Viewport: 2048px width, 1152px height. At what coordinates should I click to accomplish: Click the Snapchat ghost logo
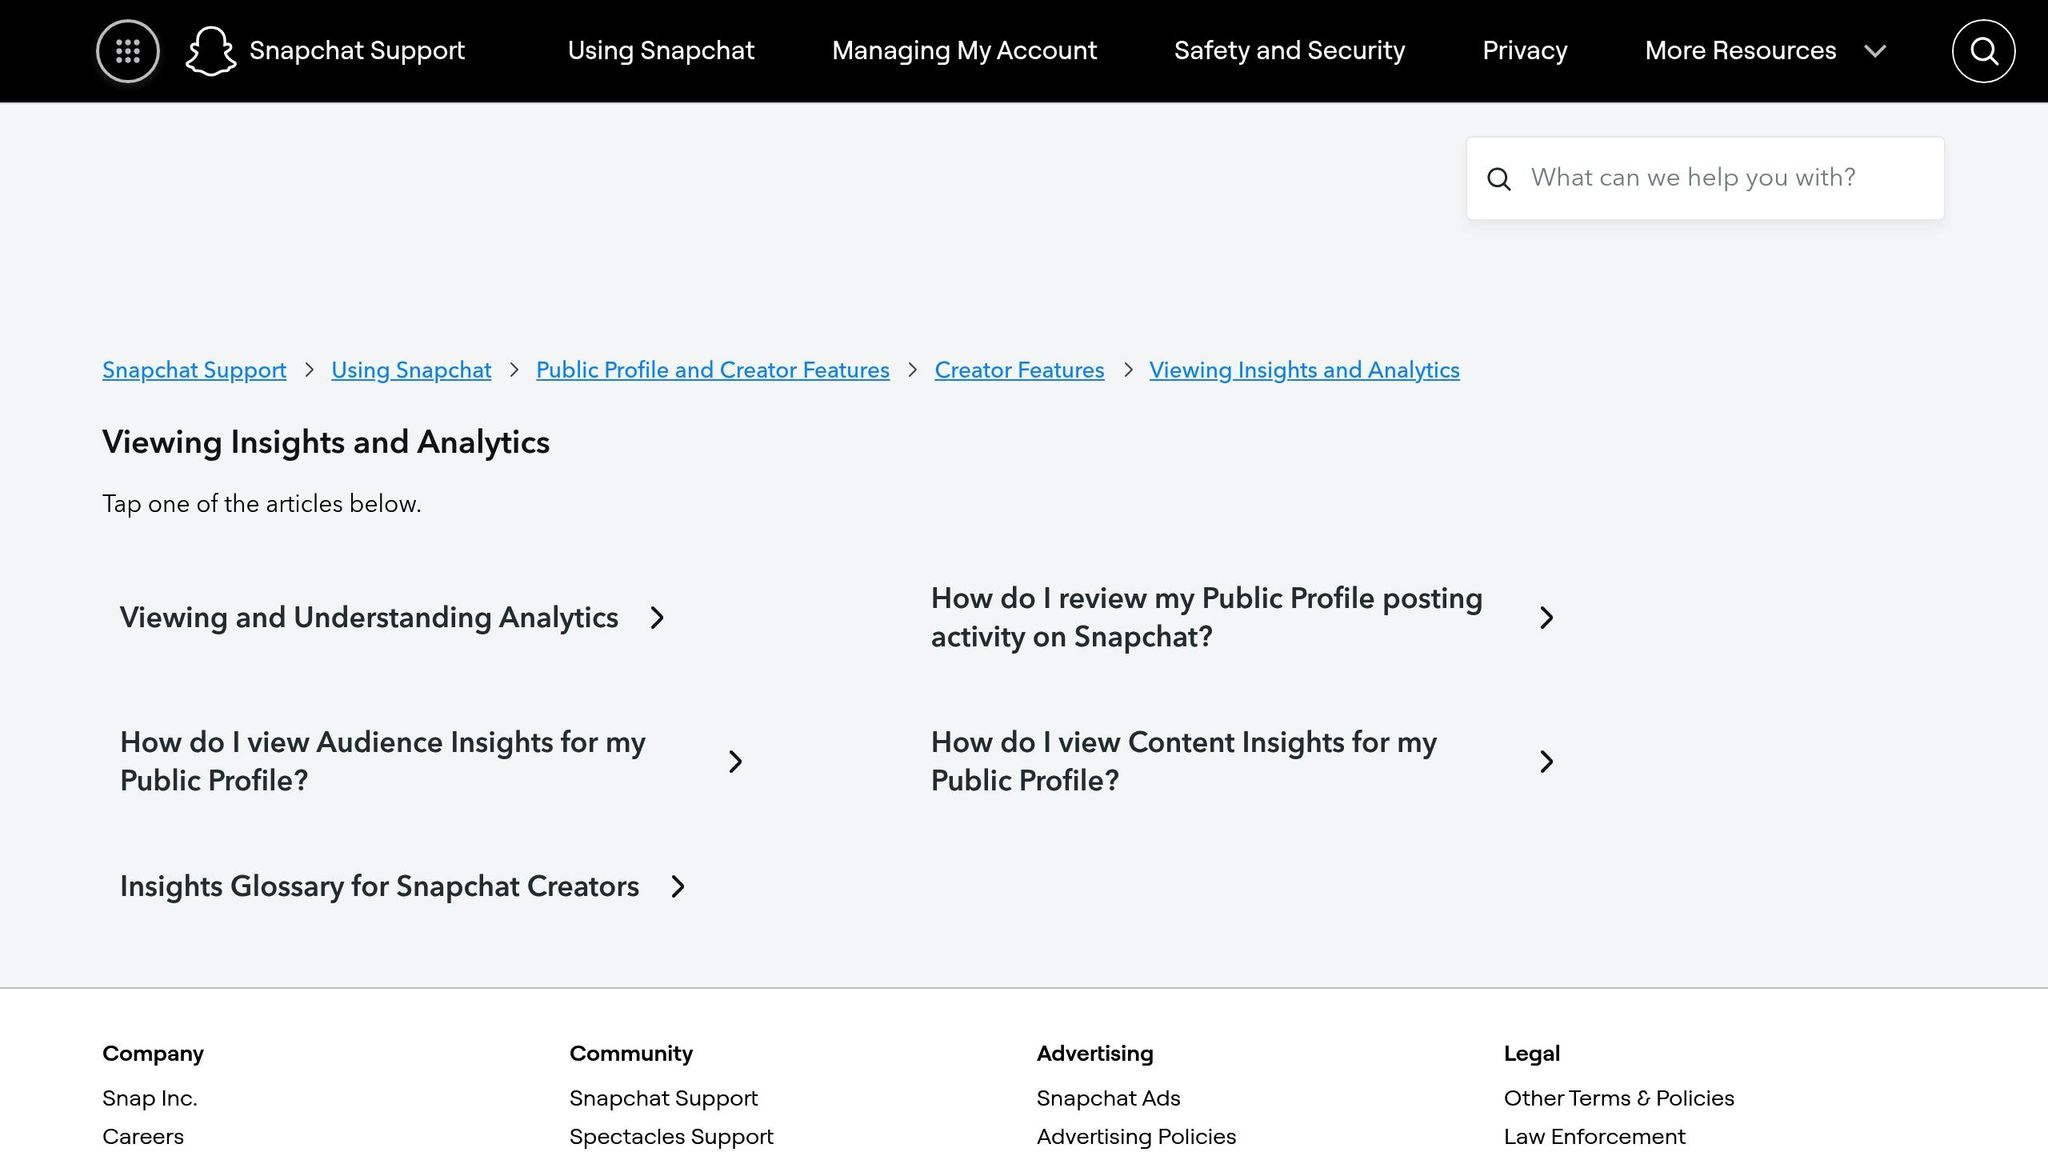[211, 51]
